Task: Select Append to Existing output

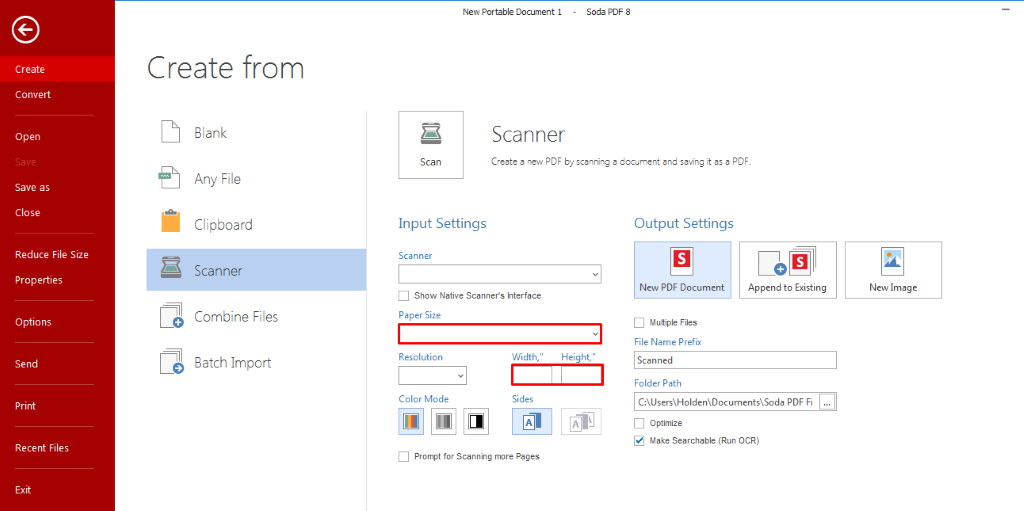Action: tap(788, 270)
